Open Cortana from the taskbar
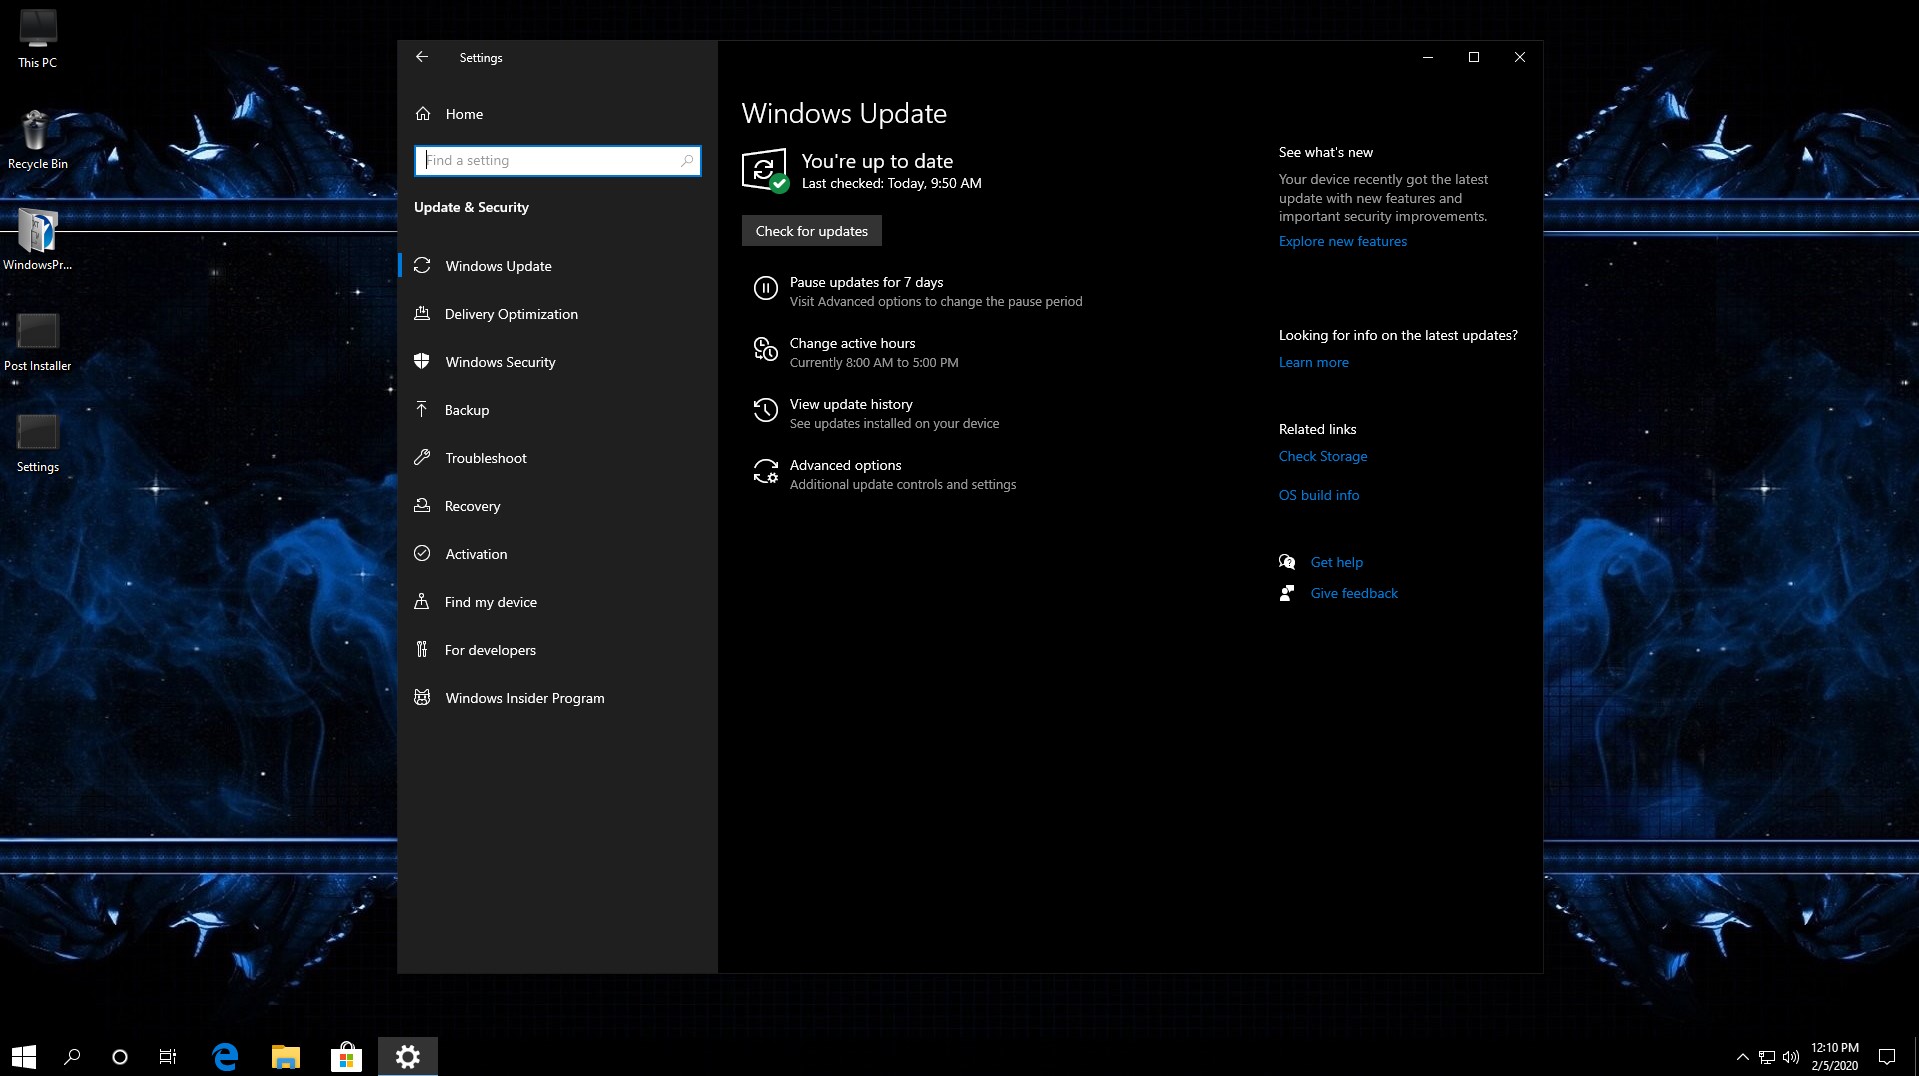Screen dimensions: 1919x1076 [120, 1056]
